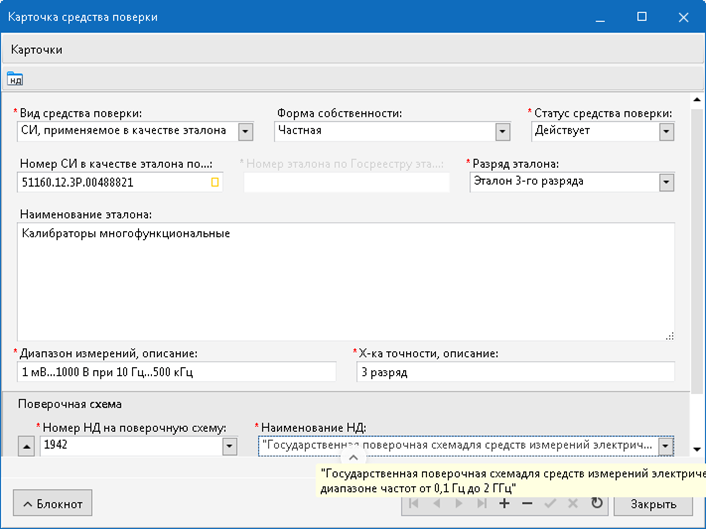The height and width of the screenshot is (529, 706).
Task: Expand the Наименование НД dropdown
Action: tap(665, 446)
